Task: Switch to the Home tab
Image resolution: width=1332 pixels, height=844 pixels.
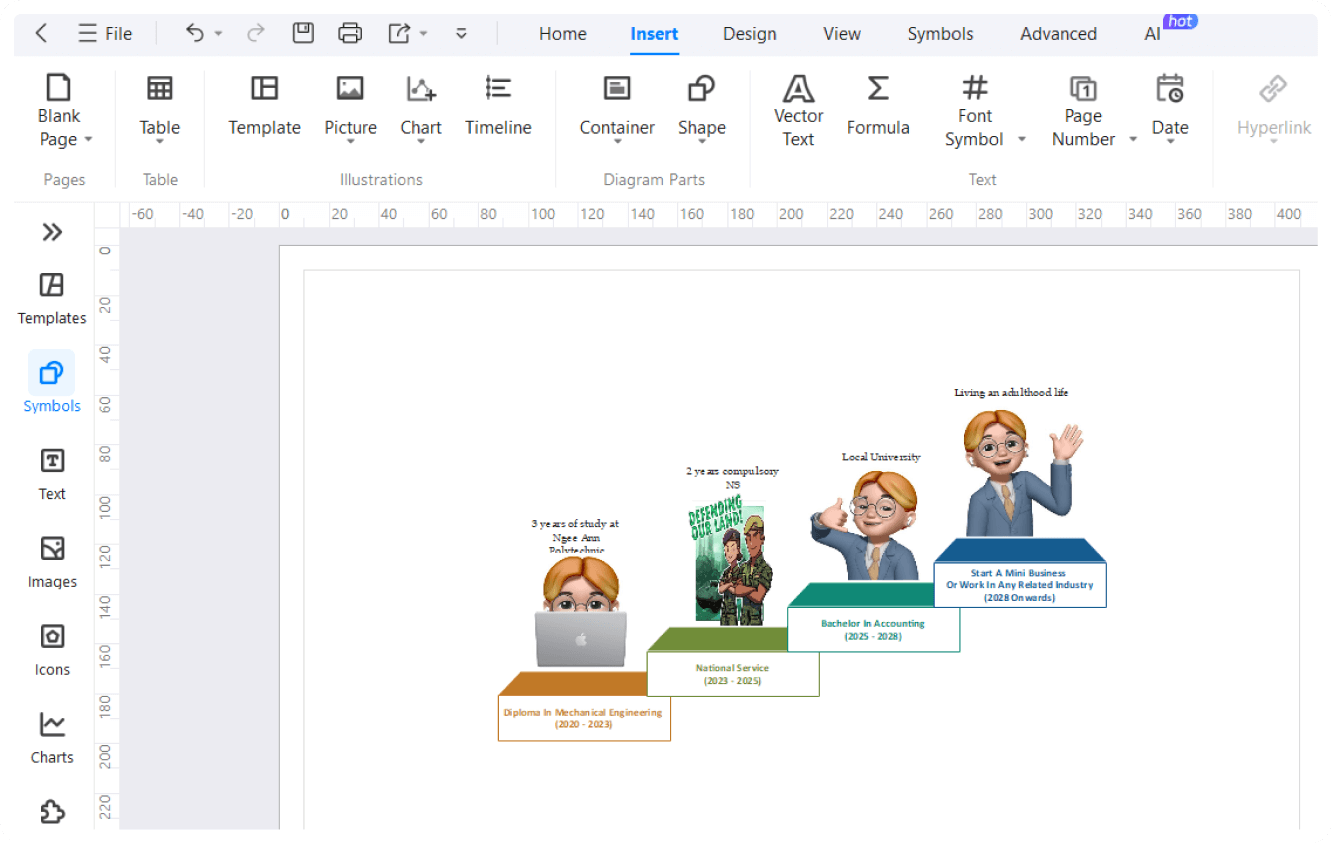Action: click(562, 34)
